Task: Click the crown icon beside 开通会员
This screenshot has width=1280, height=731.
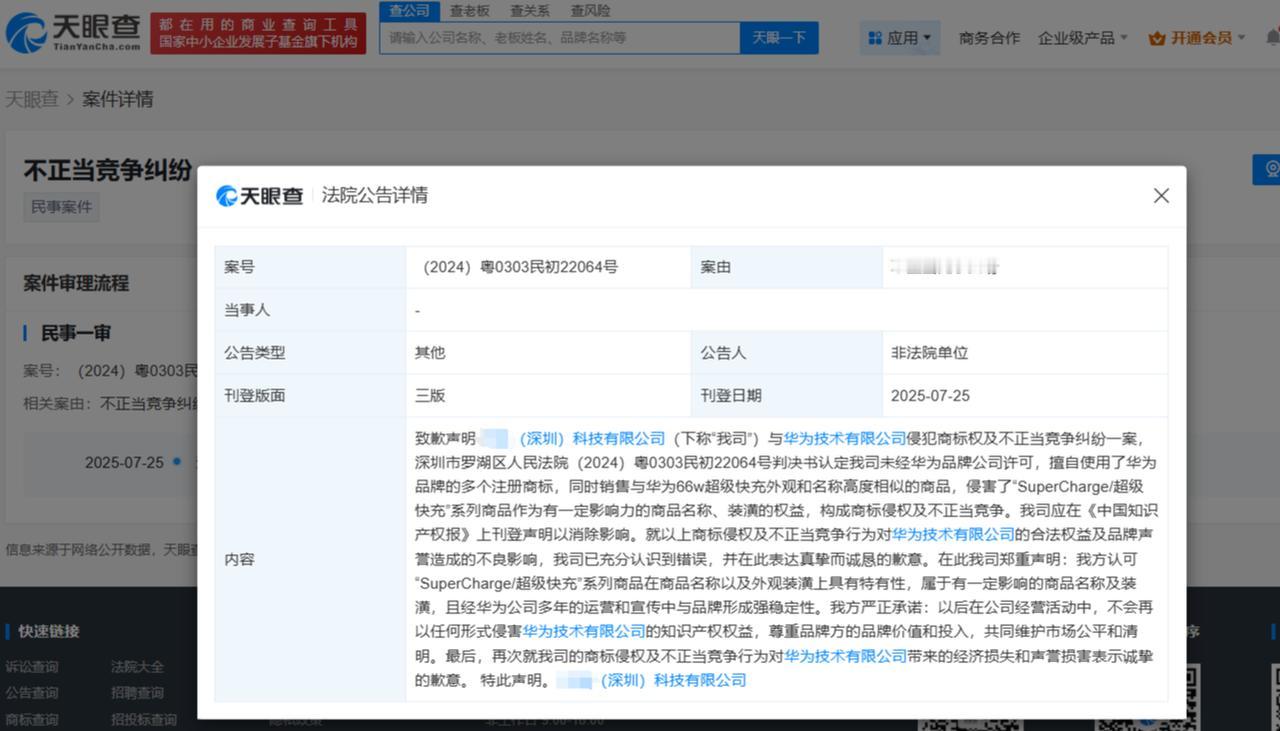Action: (1157, 38)
